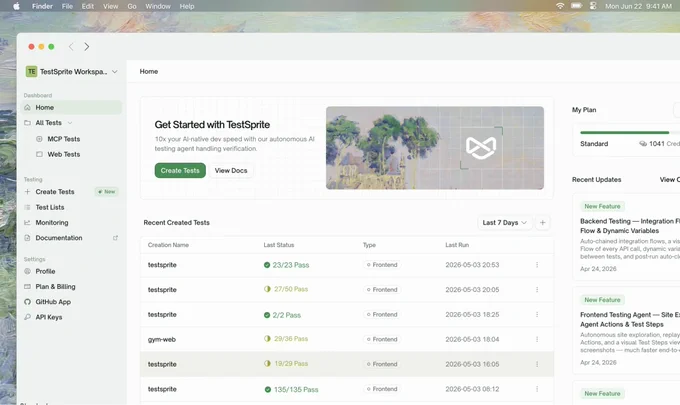Go back with the left arrow
The height and width of the screenshot is (405, 680).
coord(71,46)
